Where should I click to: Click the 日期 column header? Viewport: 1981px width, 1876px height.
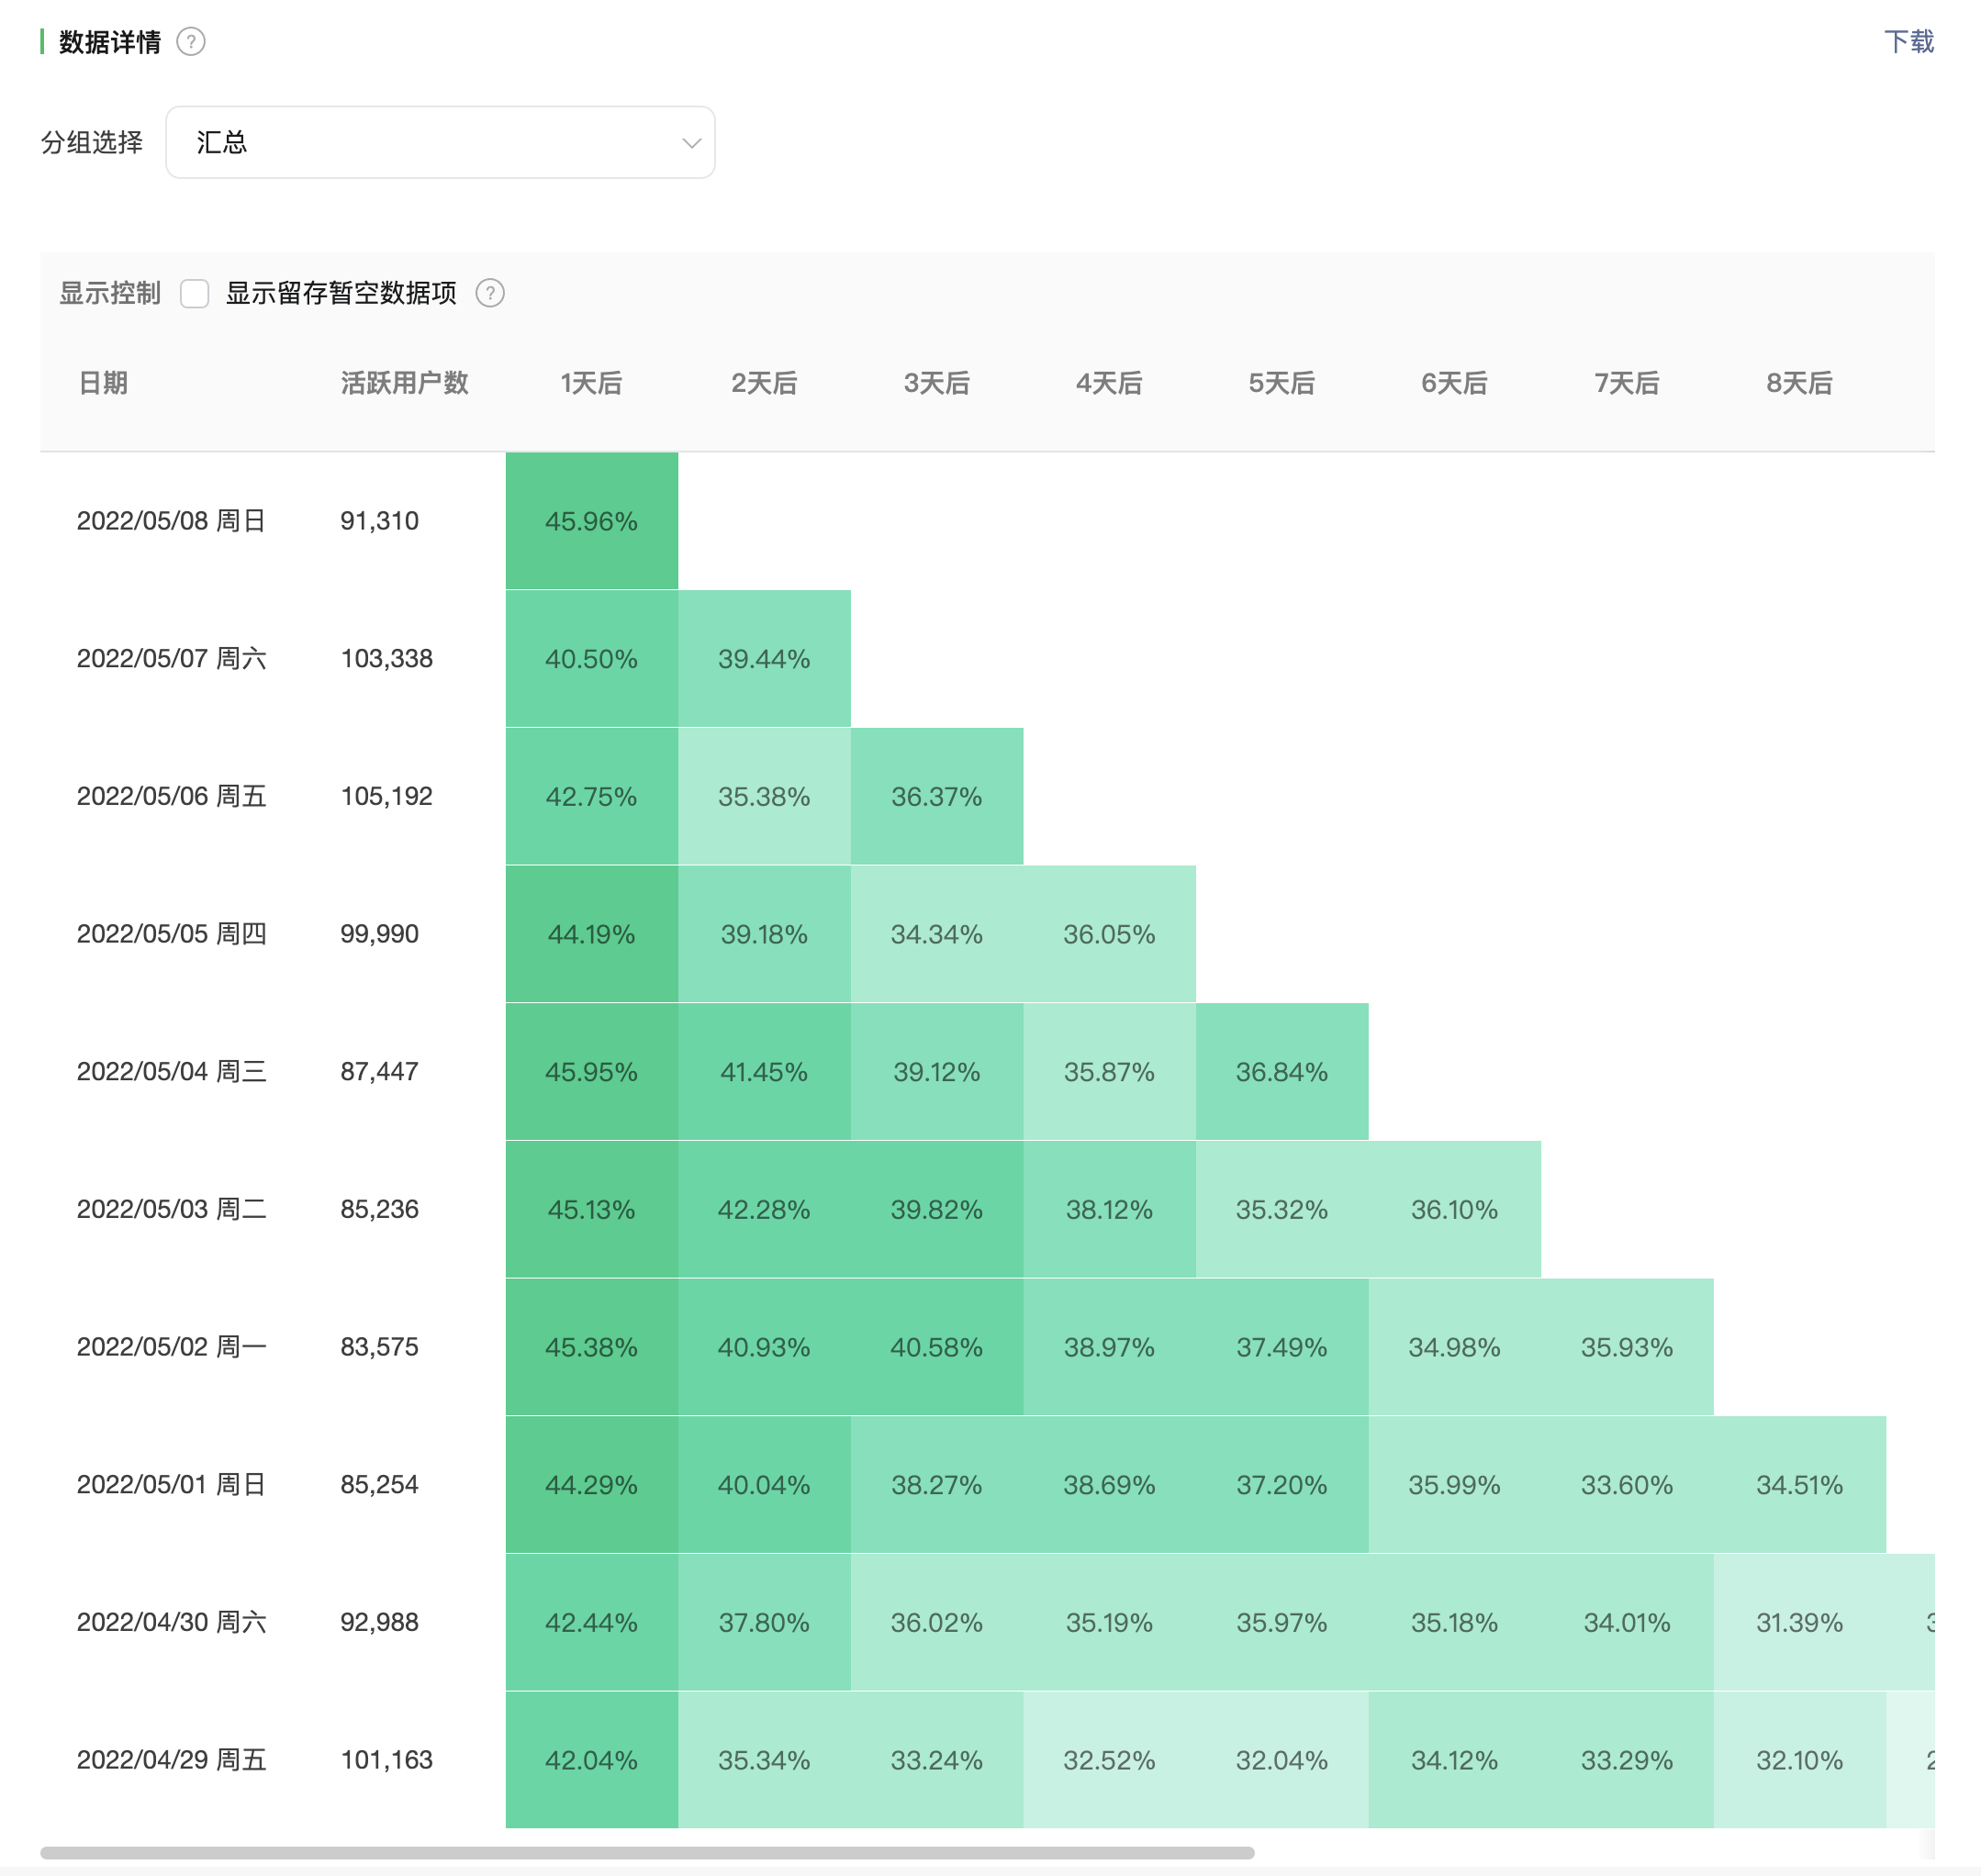(x=103, y=383)
